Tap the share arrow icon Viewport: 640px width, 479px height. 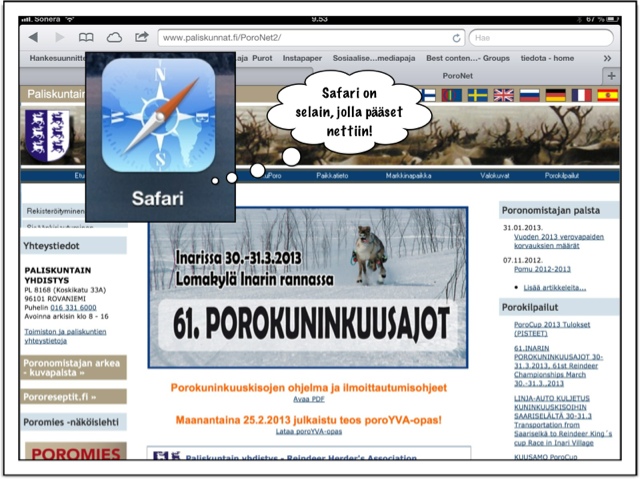(142, 37)
